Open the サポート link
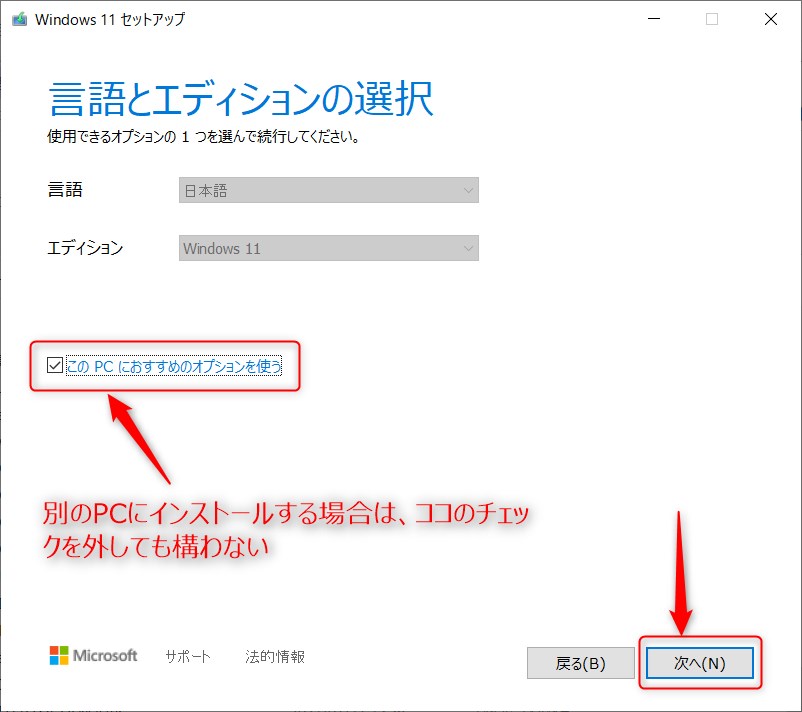 coord(188,656)
